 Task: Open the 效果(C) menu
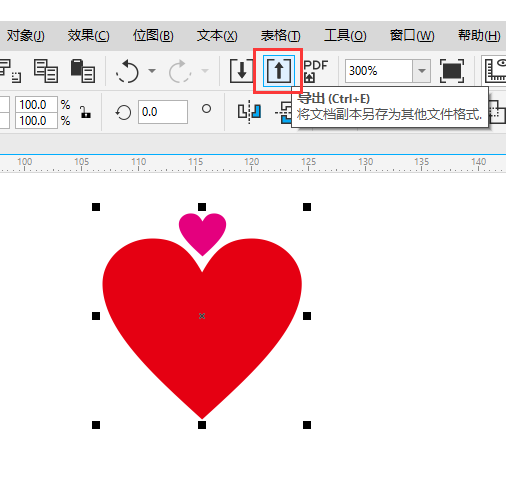coord(88,35)
